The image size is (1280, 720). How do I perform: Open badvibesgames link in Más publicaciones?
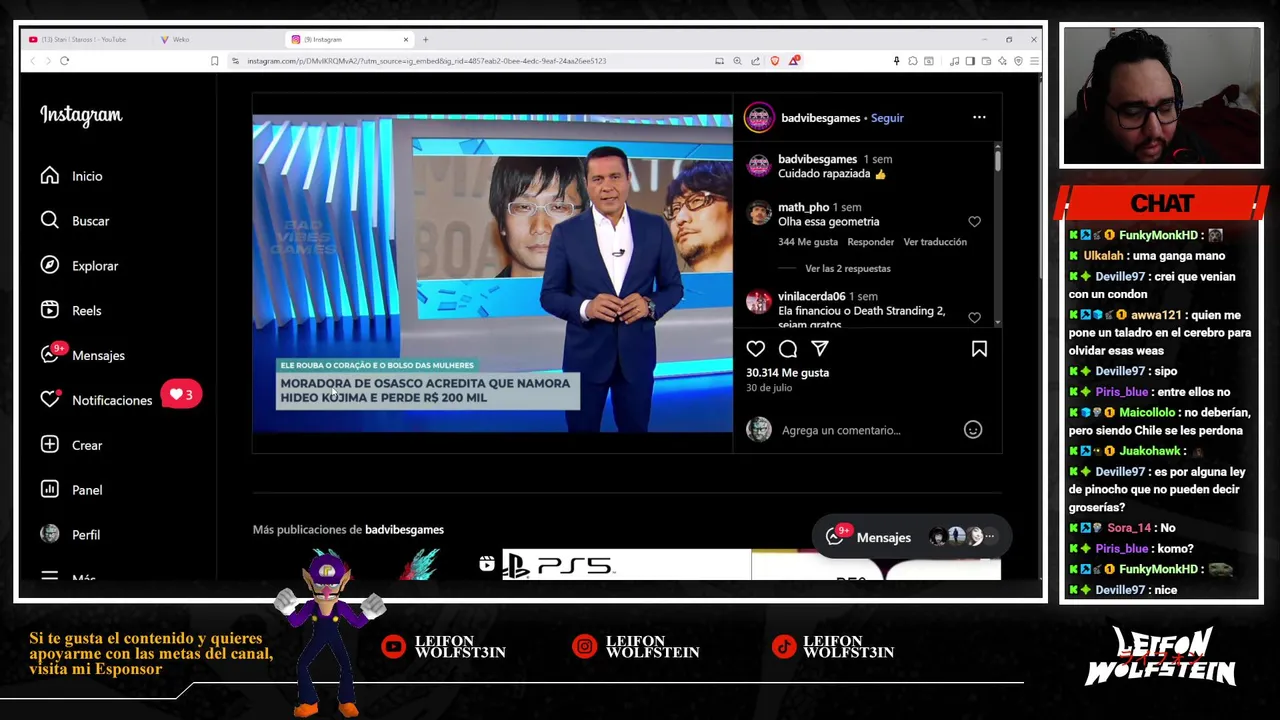point(404,529)
